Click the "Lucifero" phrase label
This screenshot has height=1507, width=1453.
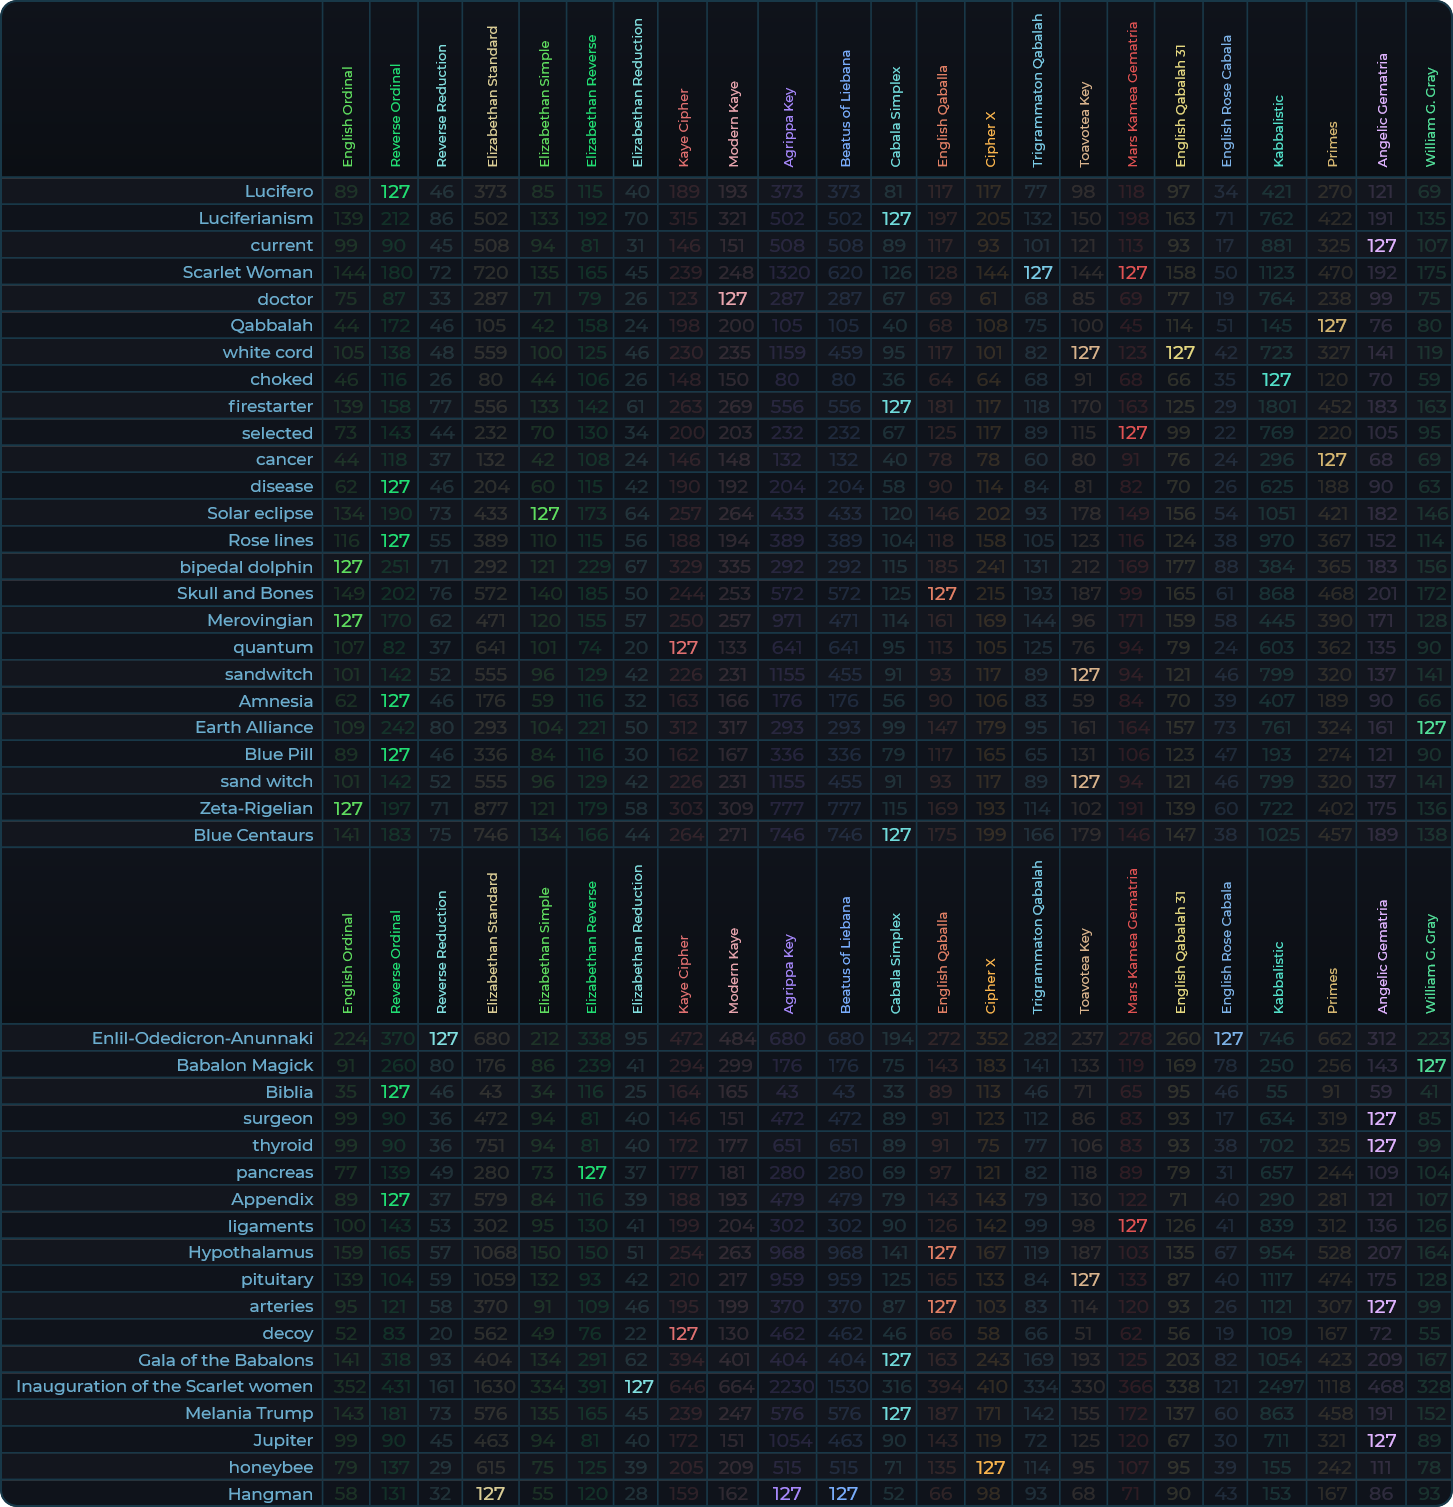[x=278, y=191]
